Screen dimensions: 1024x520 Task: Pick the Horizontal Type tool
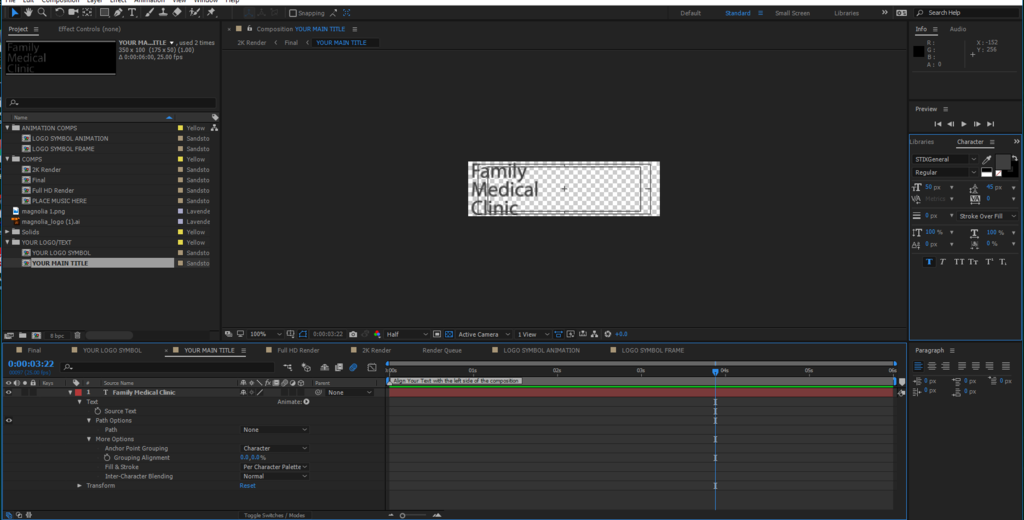[131, 13]
